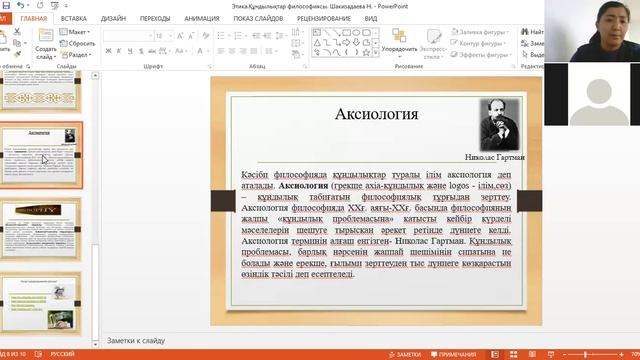Select the right arrow shape in gallery
Image resolution: width=640 pixels, height=360 pixels.
(x=347, y=42)
